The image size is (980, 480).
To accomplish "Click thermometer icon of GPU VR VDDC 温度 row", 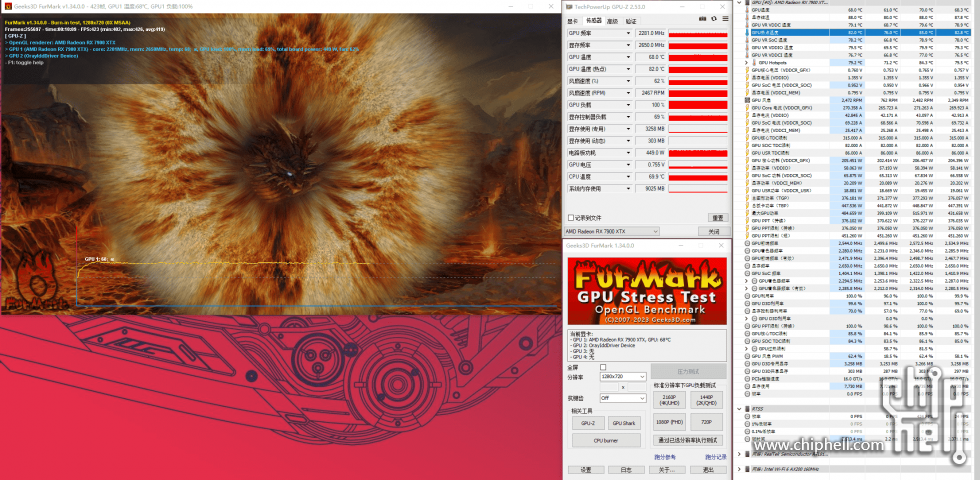I will point(748,24).
